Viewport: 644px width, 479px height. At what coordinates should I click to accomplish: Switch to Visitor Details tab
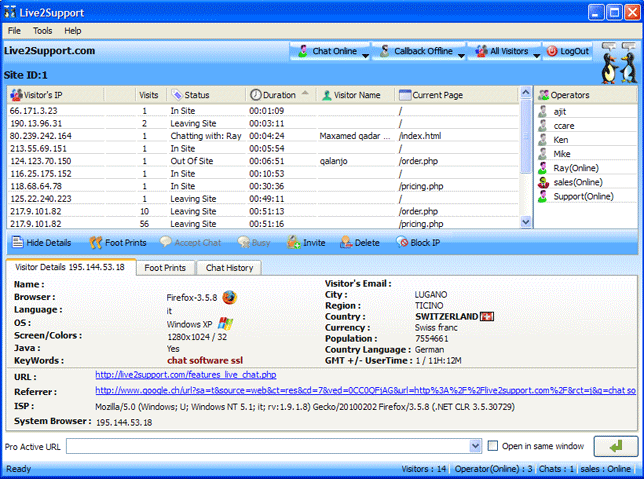click(x=70, y=267)
